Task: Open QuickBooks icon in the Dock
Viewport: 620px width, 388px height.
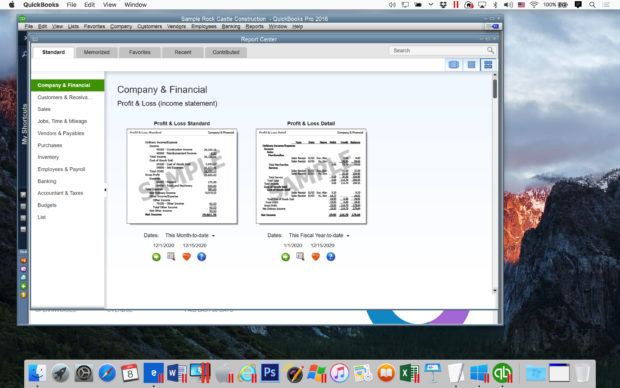Action: coord(502,373)
